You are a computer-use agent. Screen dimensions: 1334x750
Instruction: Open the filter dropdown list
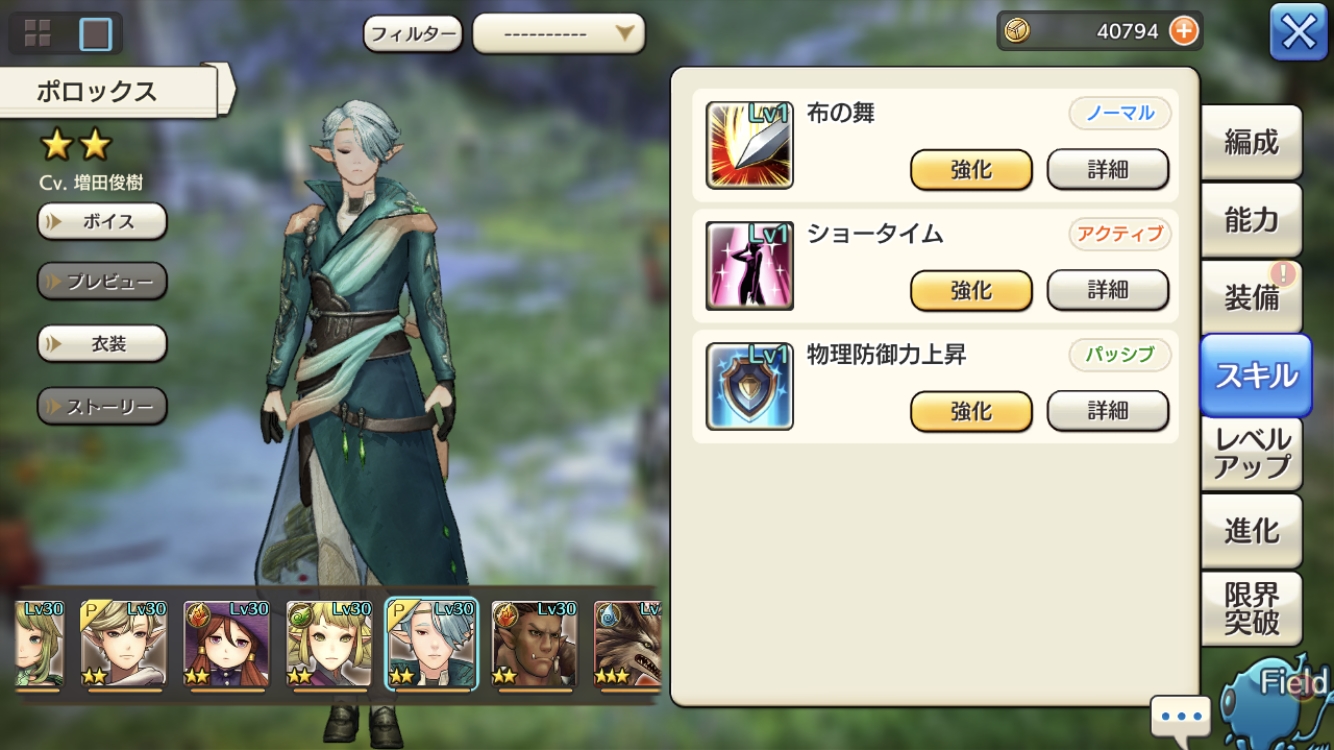(558, 34)
